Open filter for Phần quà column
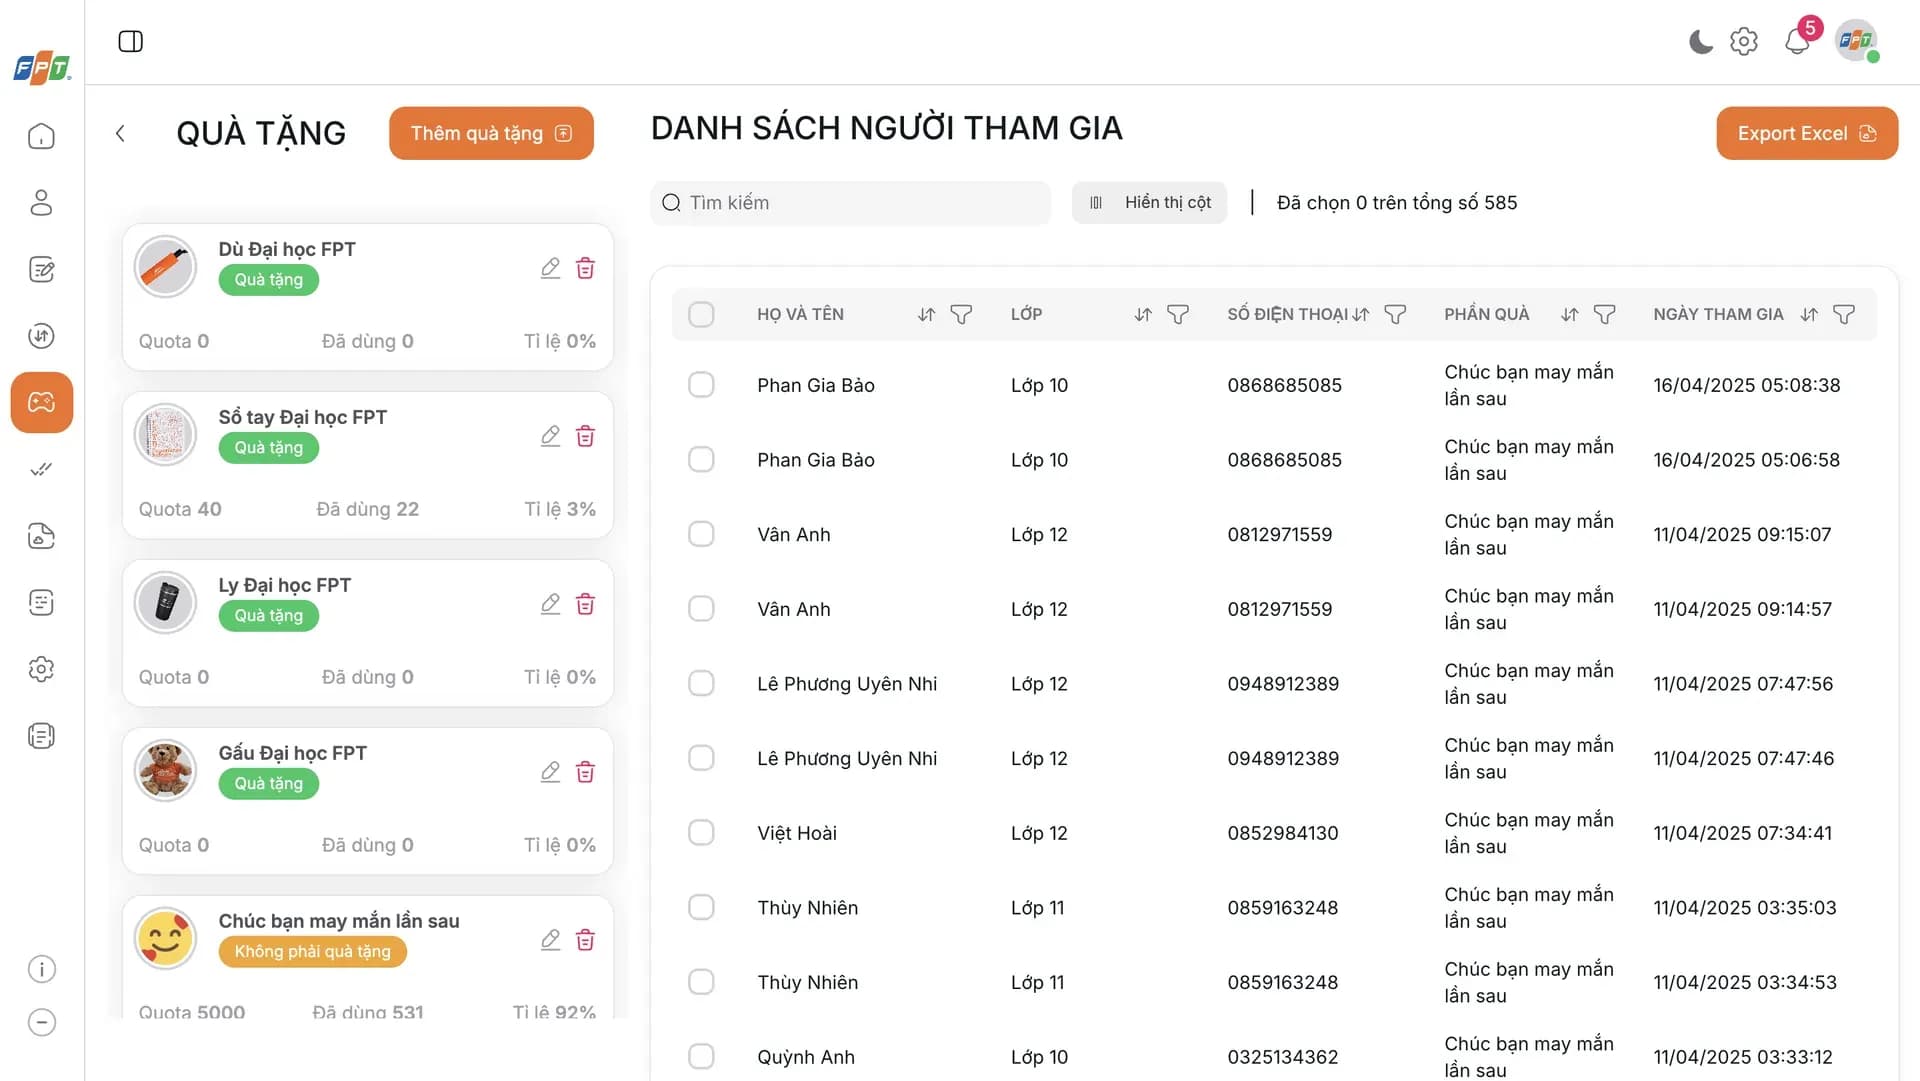Image resolution: width=1920 pixels, height=1081 pixels. click(x=1604, y=315)
